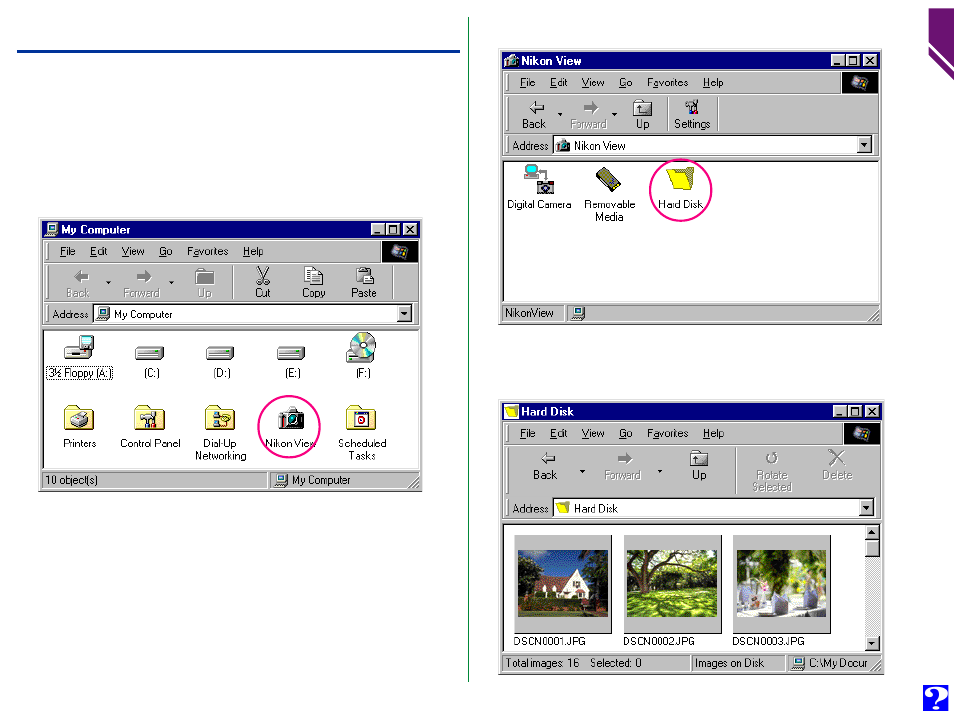Expand the Hard Disk Address dropdown
The width and height of the screenshot is (954, 715).
click(866, 507)
